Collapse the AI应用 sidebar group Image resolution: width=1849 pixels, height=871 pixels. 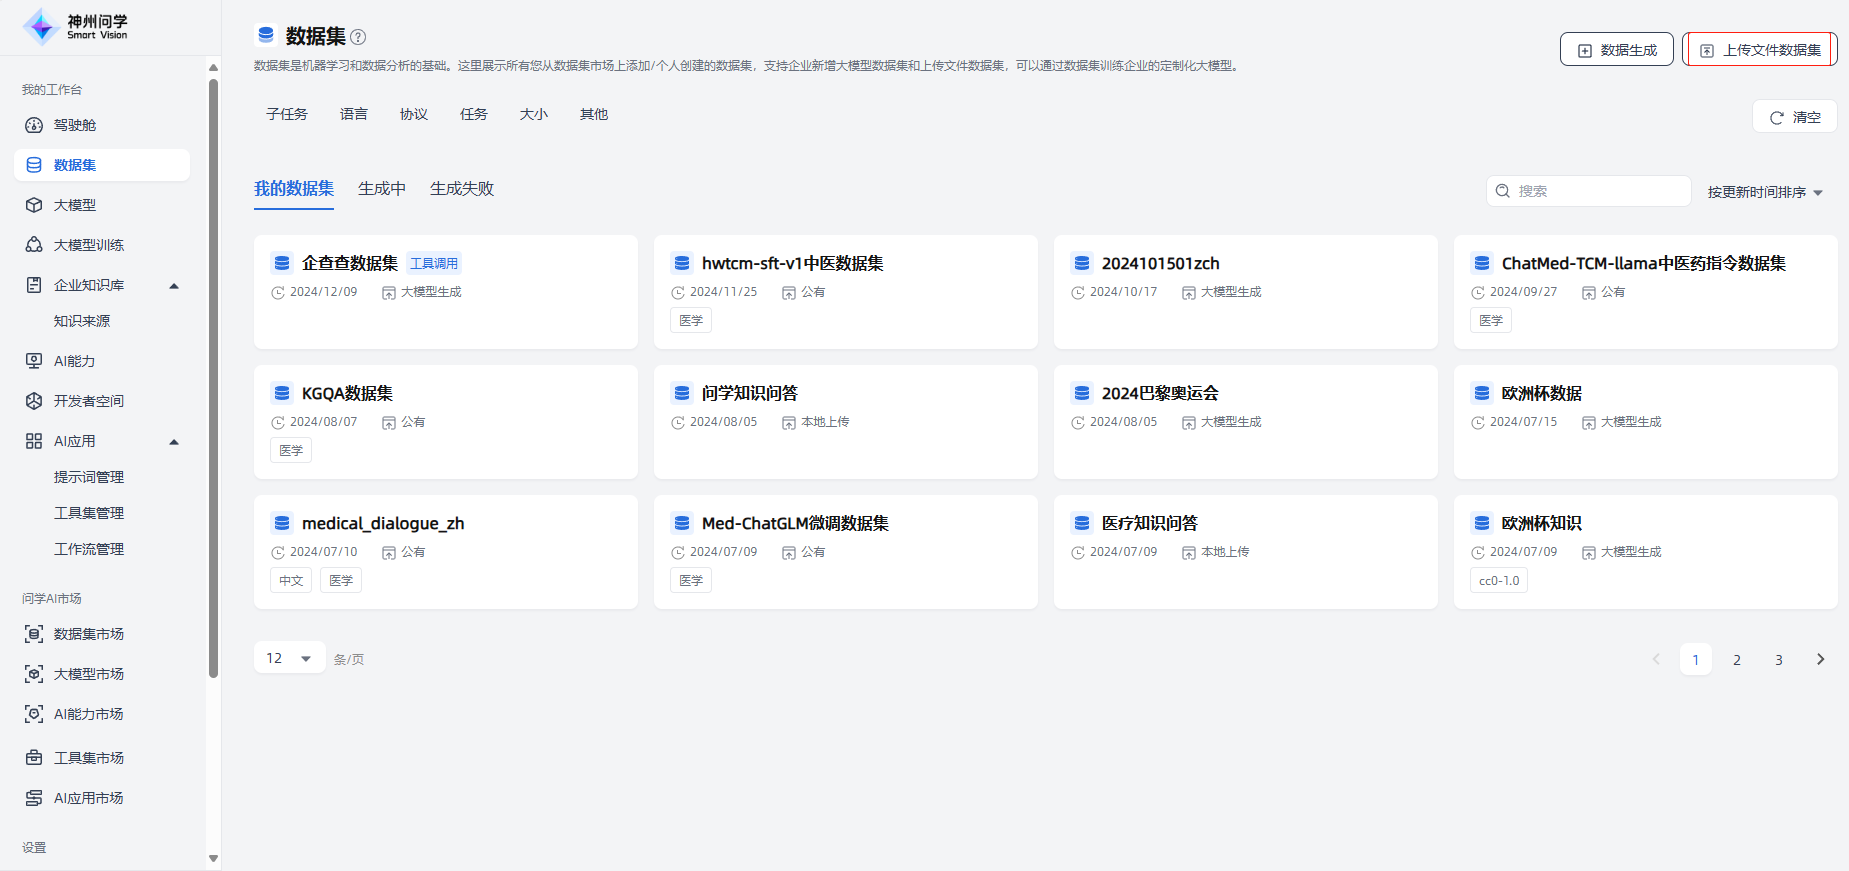pyautogui.click(x=174, y=442)
